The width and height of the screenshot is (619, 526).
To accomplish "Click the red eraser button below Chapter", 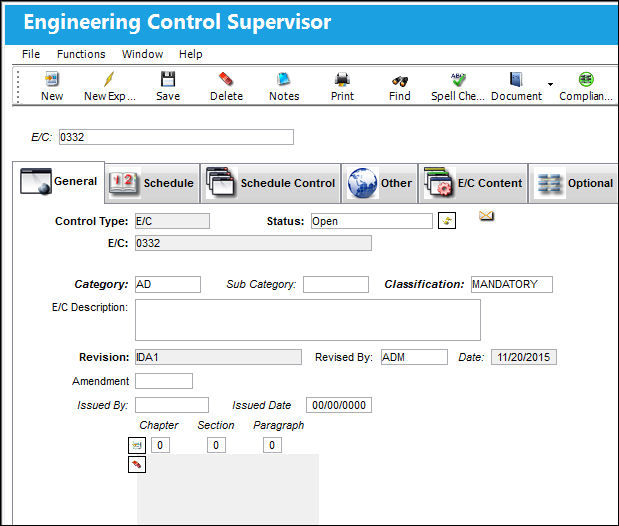I will (x=137, y=464).
